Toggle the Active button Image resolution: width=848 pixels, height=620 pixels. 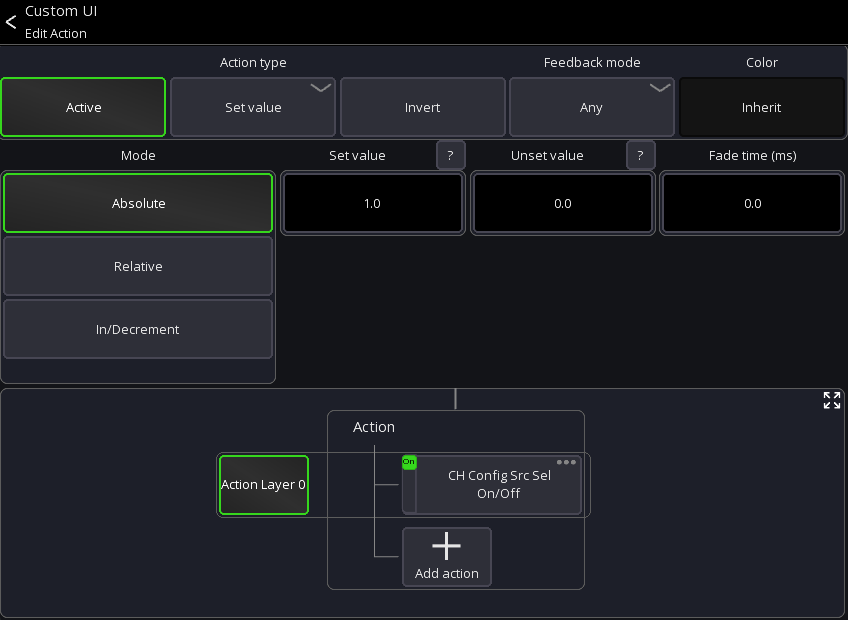[83, 107]
